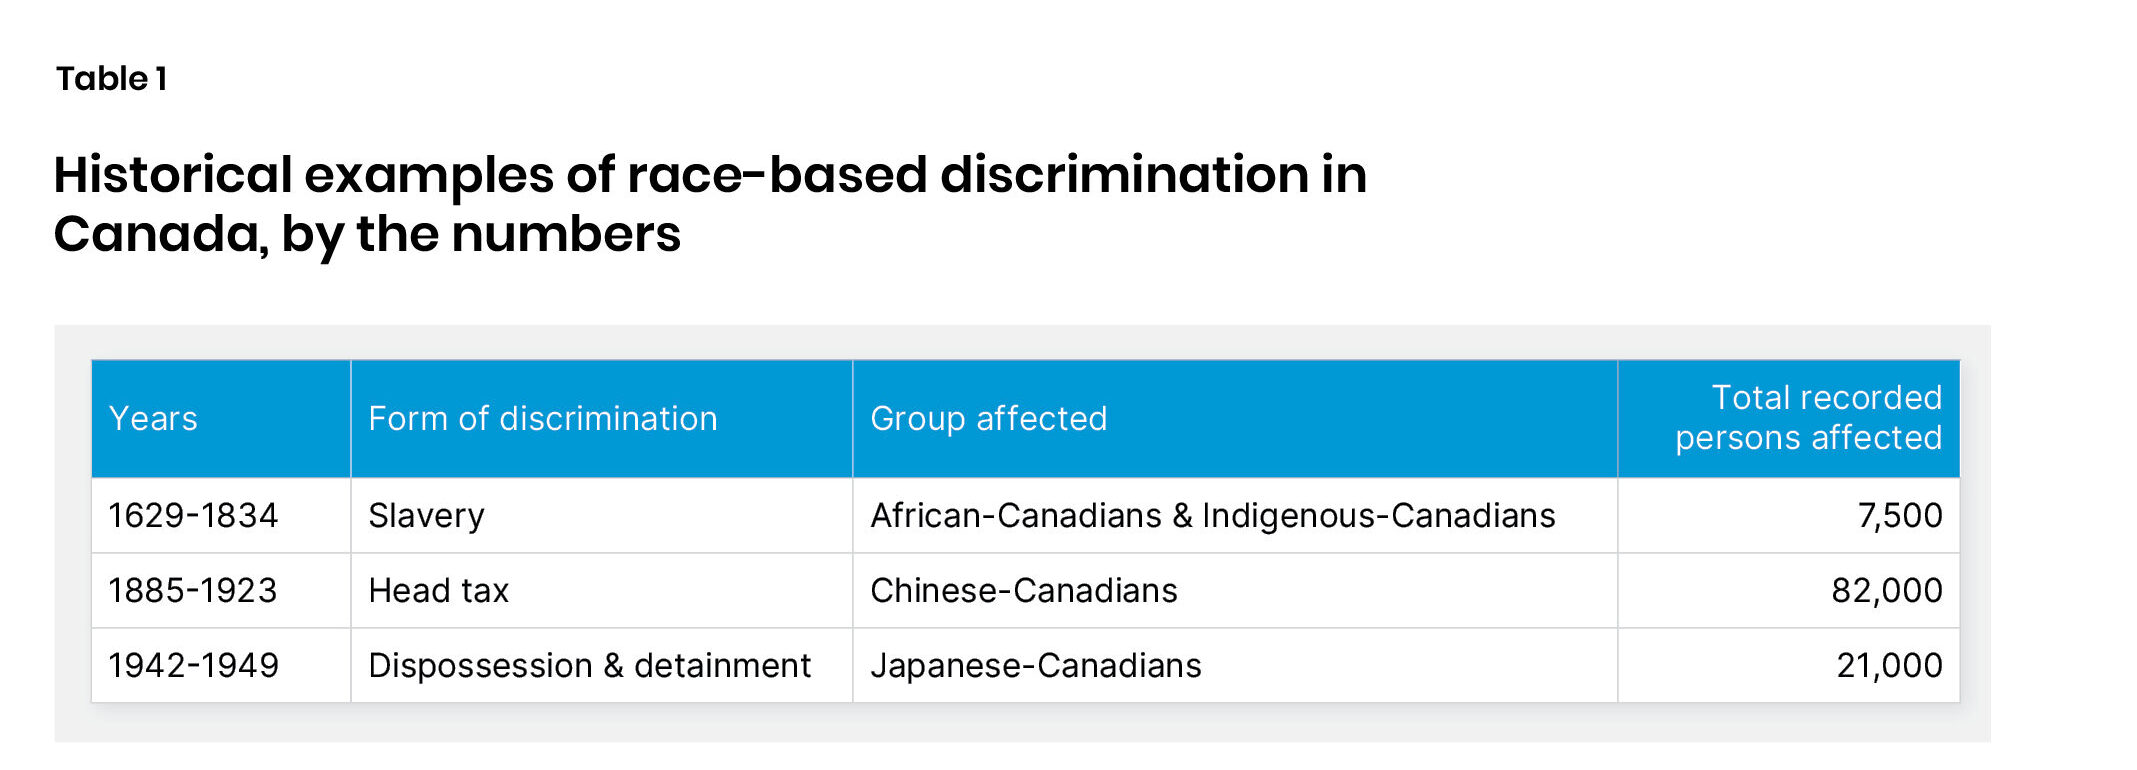The height and width of the screenshot is (770, 2137).
Task: Select the "21,000" persons affected value
Action: tap(1889, 666)
